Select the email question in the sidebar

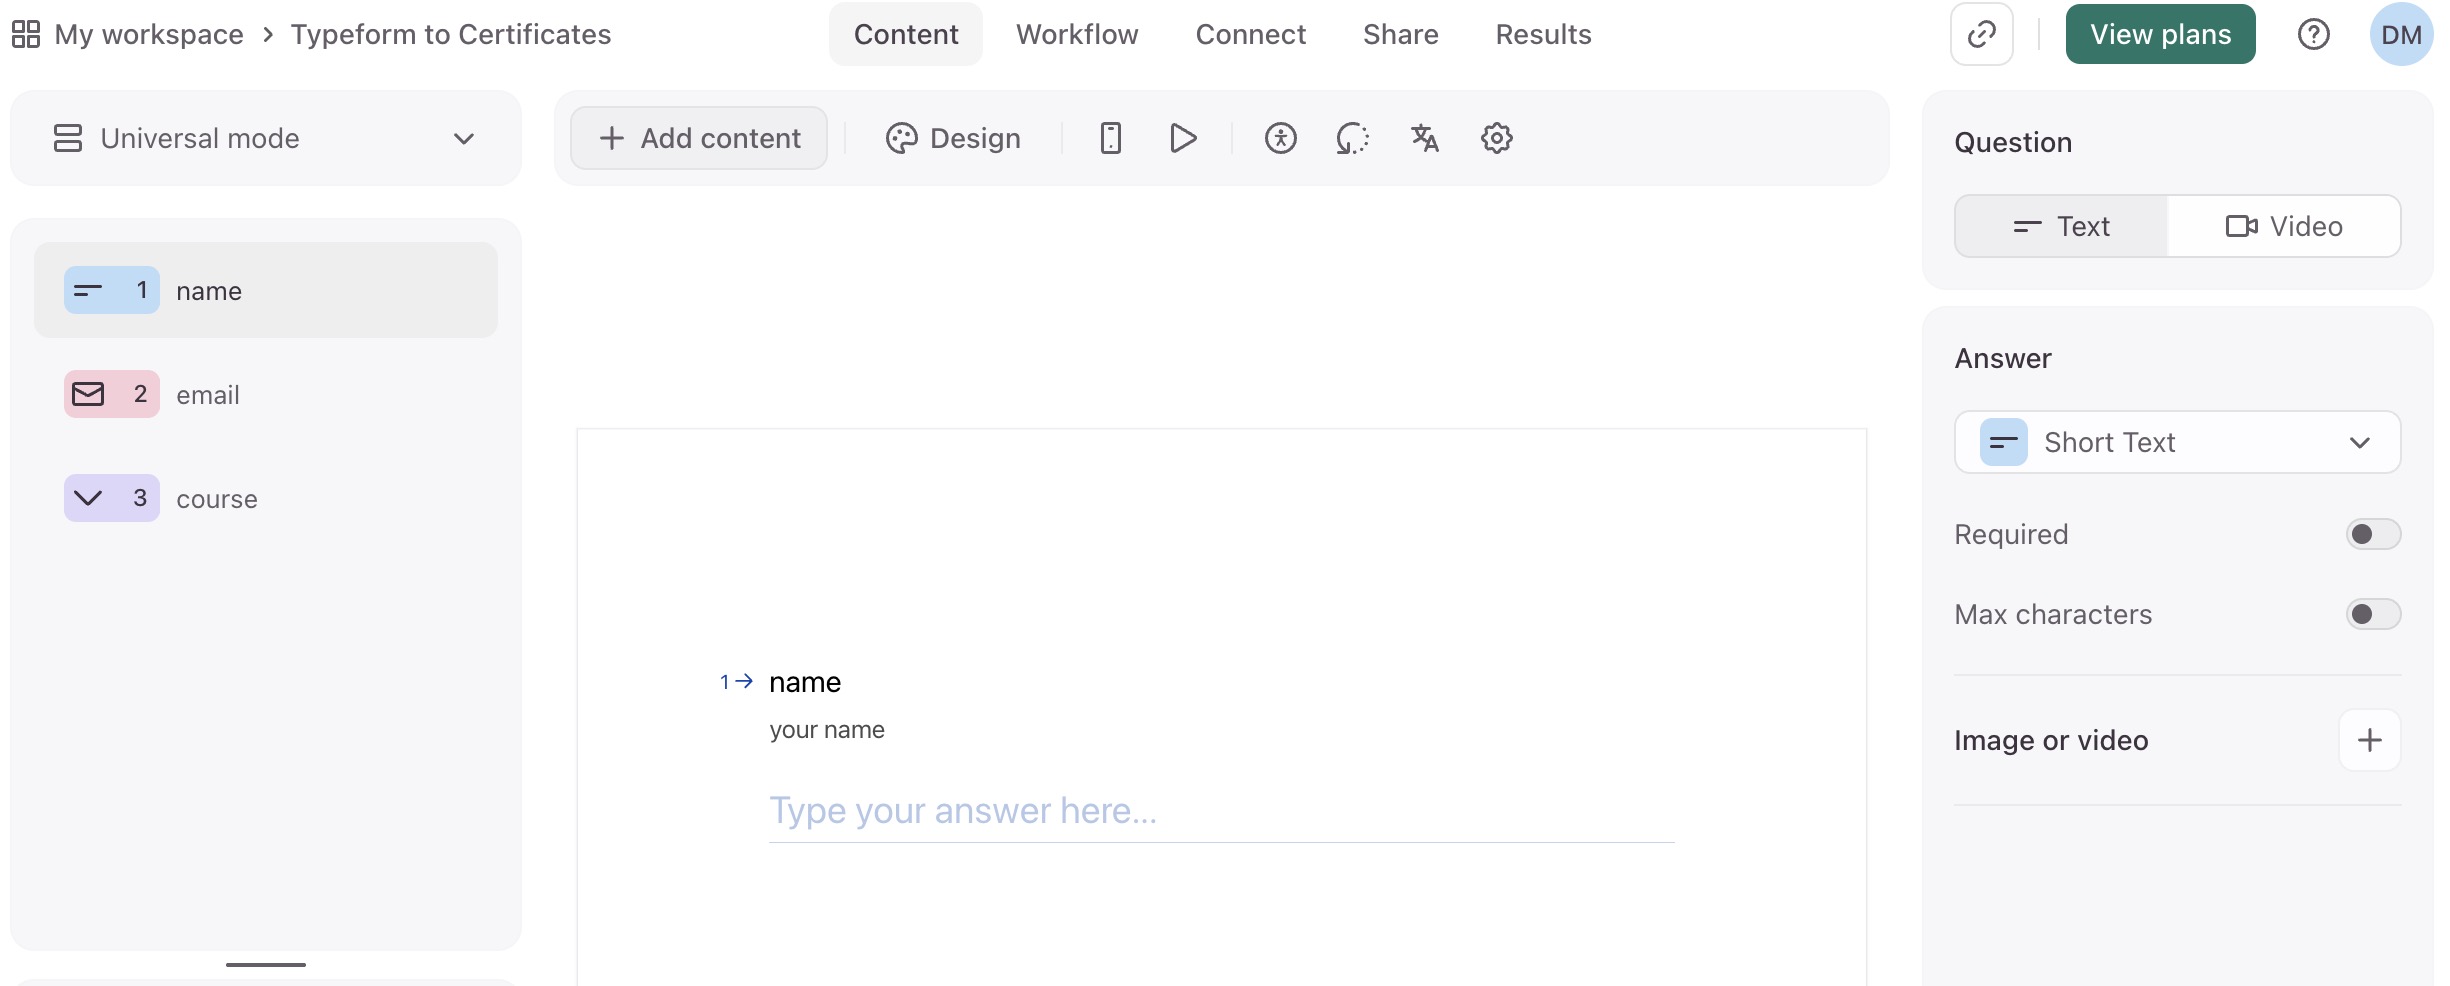click(207, 394)
